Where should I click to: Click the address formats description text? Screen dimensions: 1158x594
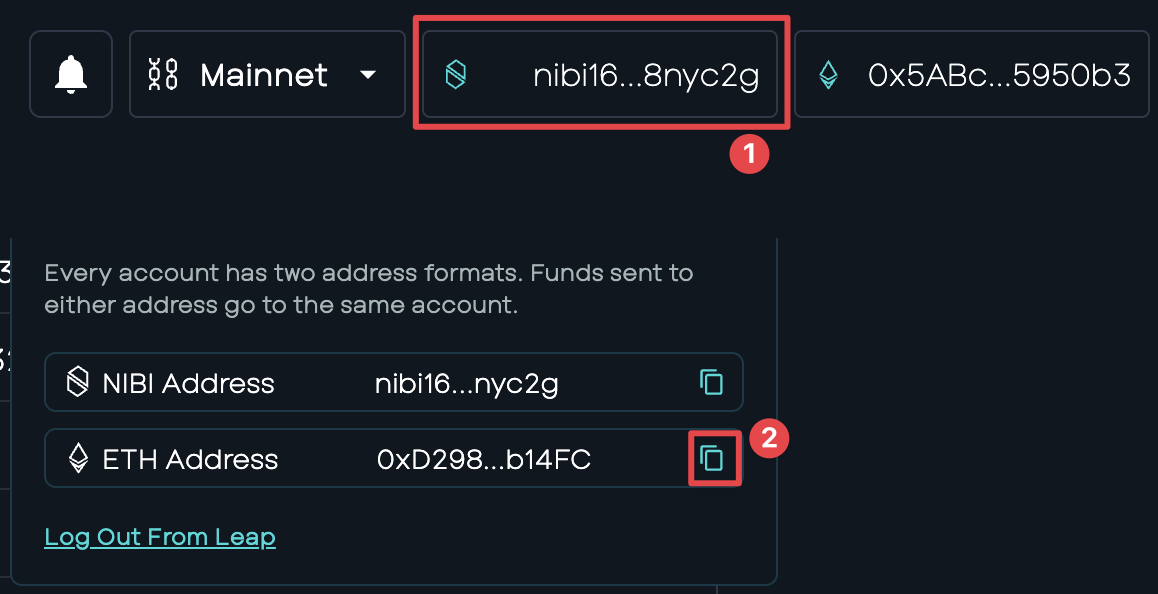369,289
